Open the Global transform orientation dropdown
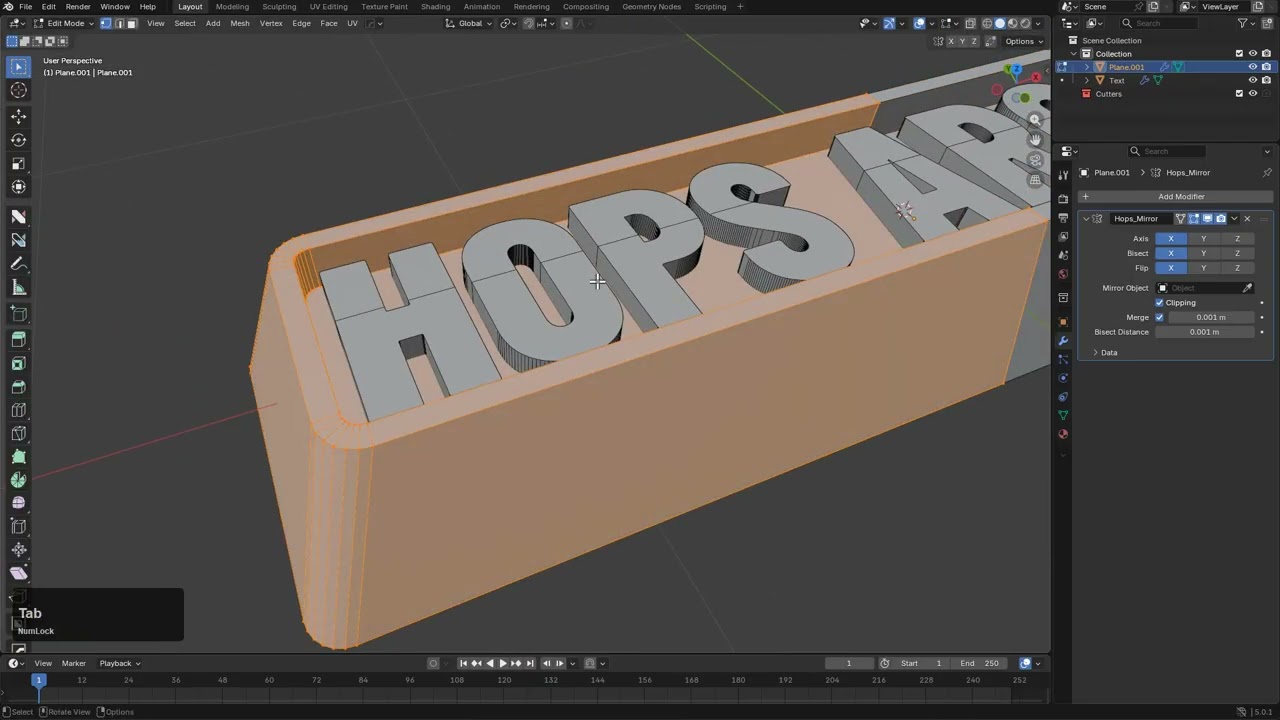Image resolution: width=1280 pixels, height=720 pixels. click(x=470, y=23)
